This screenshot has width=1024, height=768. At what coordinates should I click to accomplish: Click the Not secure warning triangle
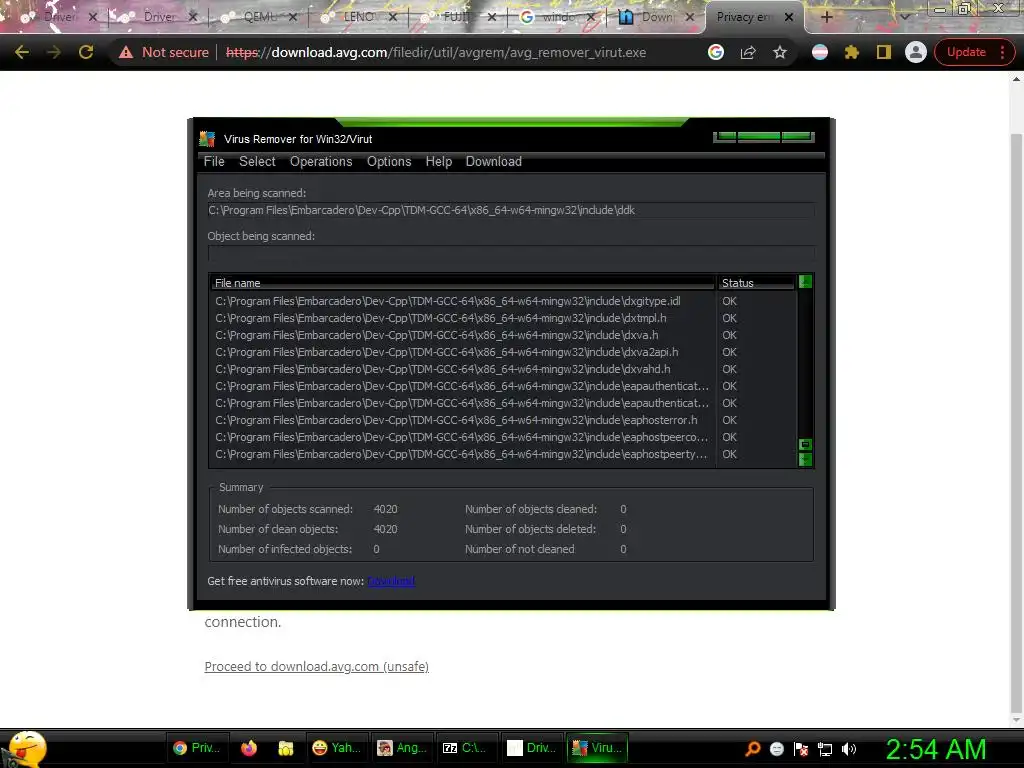[x=126, y=52]
